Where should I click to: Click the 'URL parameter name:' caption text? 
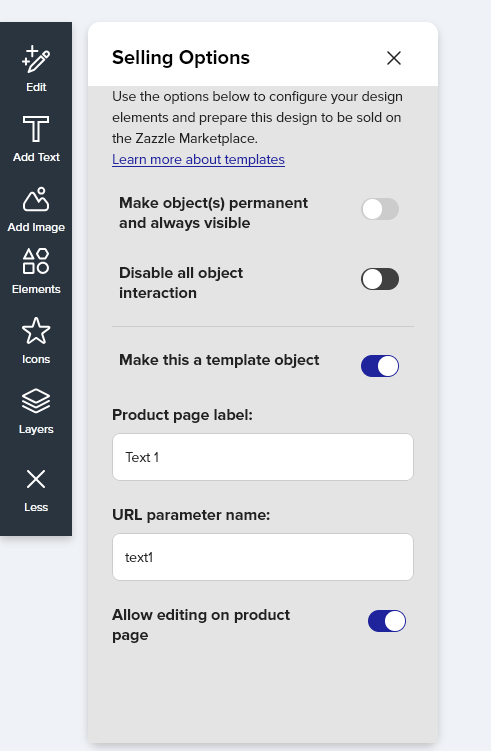191,515
